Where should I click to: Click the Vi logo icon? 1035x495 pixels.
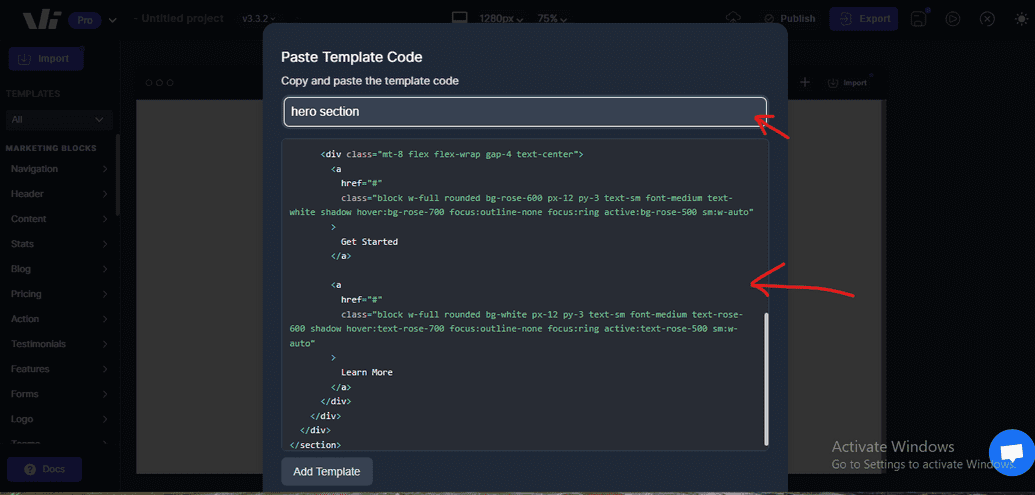point(41,20)
